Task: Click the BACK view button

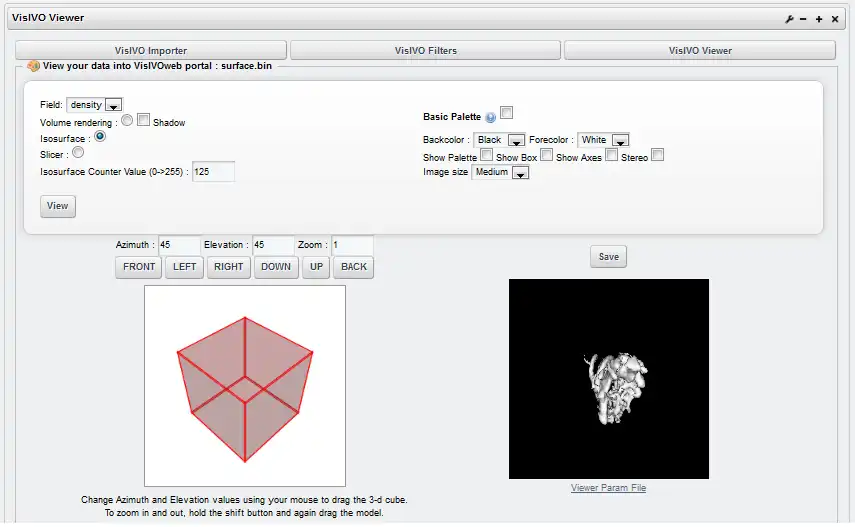Action: [x=354, y=267]
